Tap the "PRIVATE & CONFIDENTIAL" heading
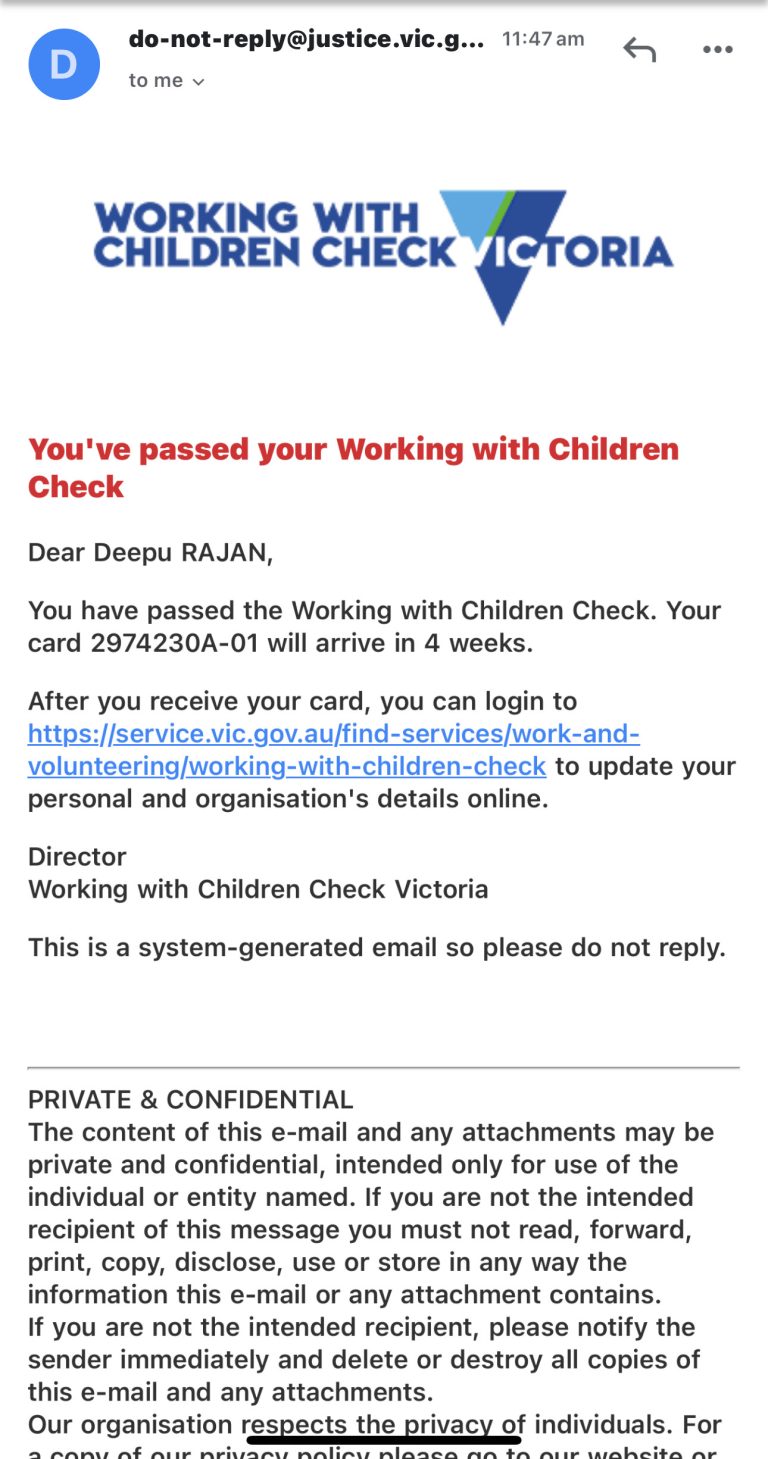The width and height of the screenshot is (768, 1459). pyautogui.click(x=190, y=1100)
